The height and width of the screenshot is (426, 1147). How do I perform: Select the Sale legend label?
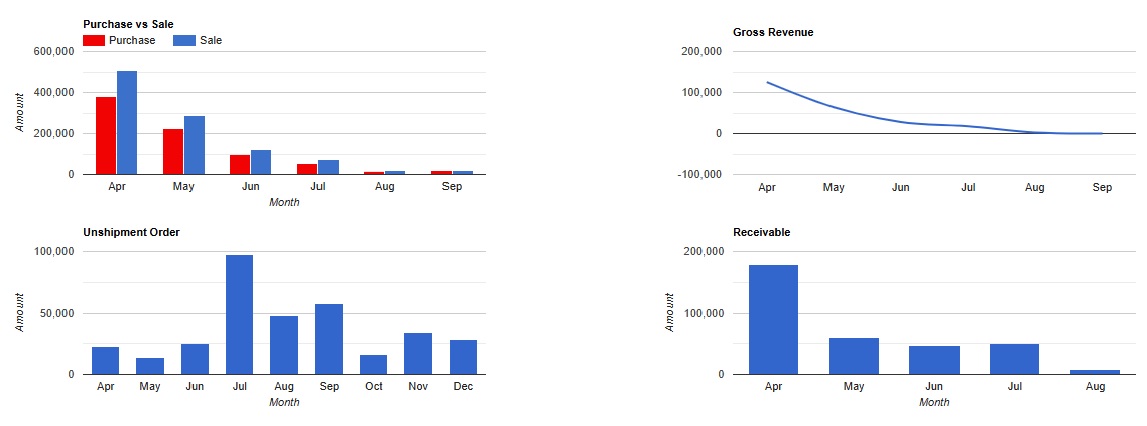[x=211, y=41]
